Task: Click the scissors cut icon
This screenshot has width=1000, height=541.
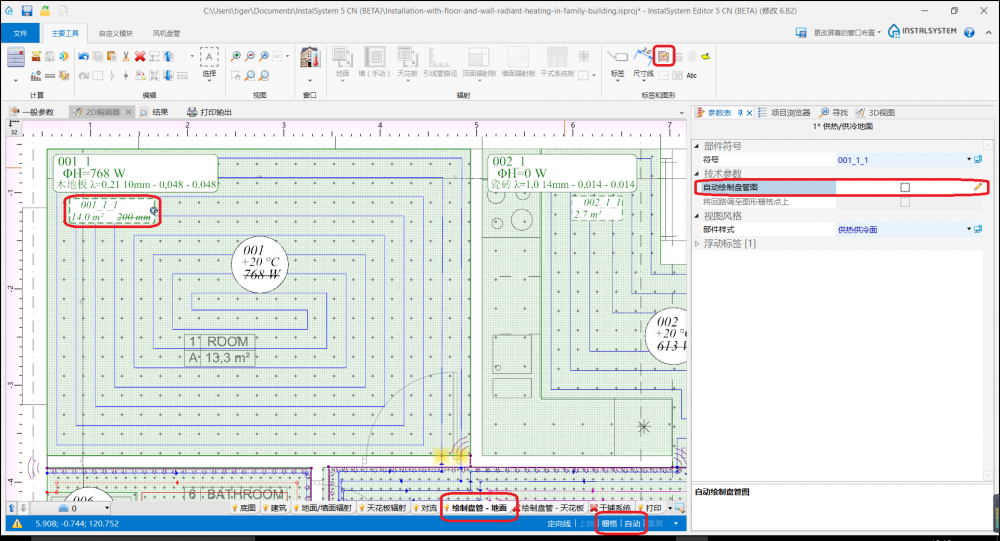Action: point(125,56)
